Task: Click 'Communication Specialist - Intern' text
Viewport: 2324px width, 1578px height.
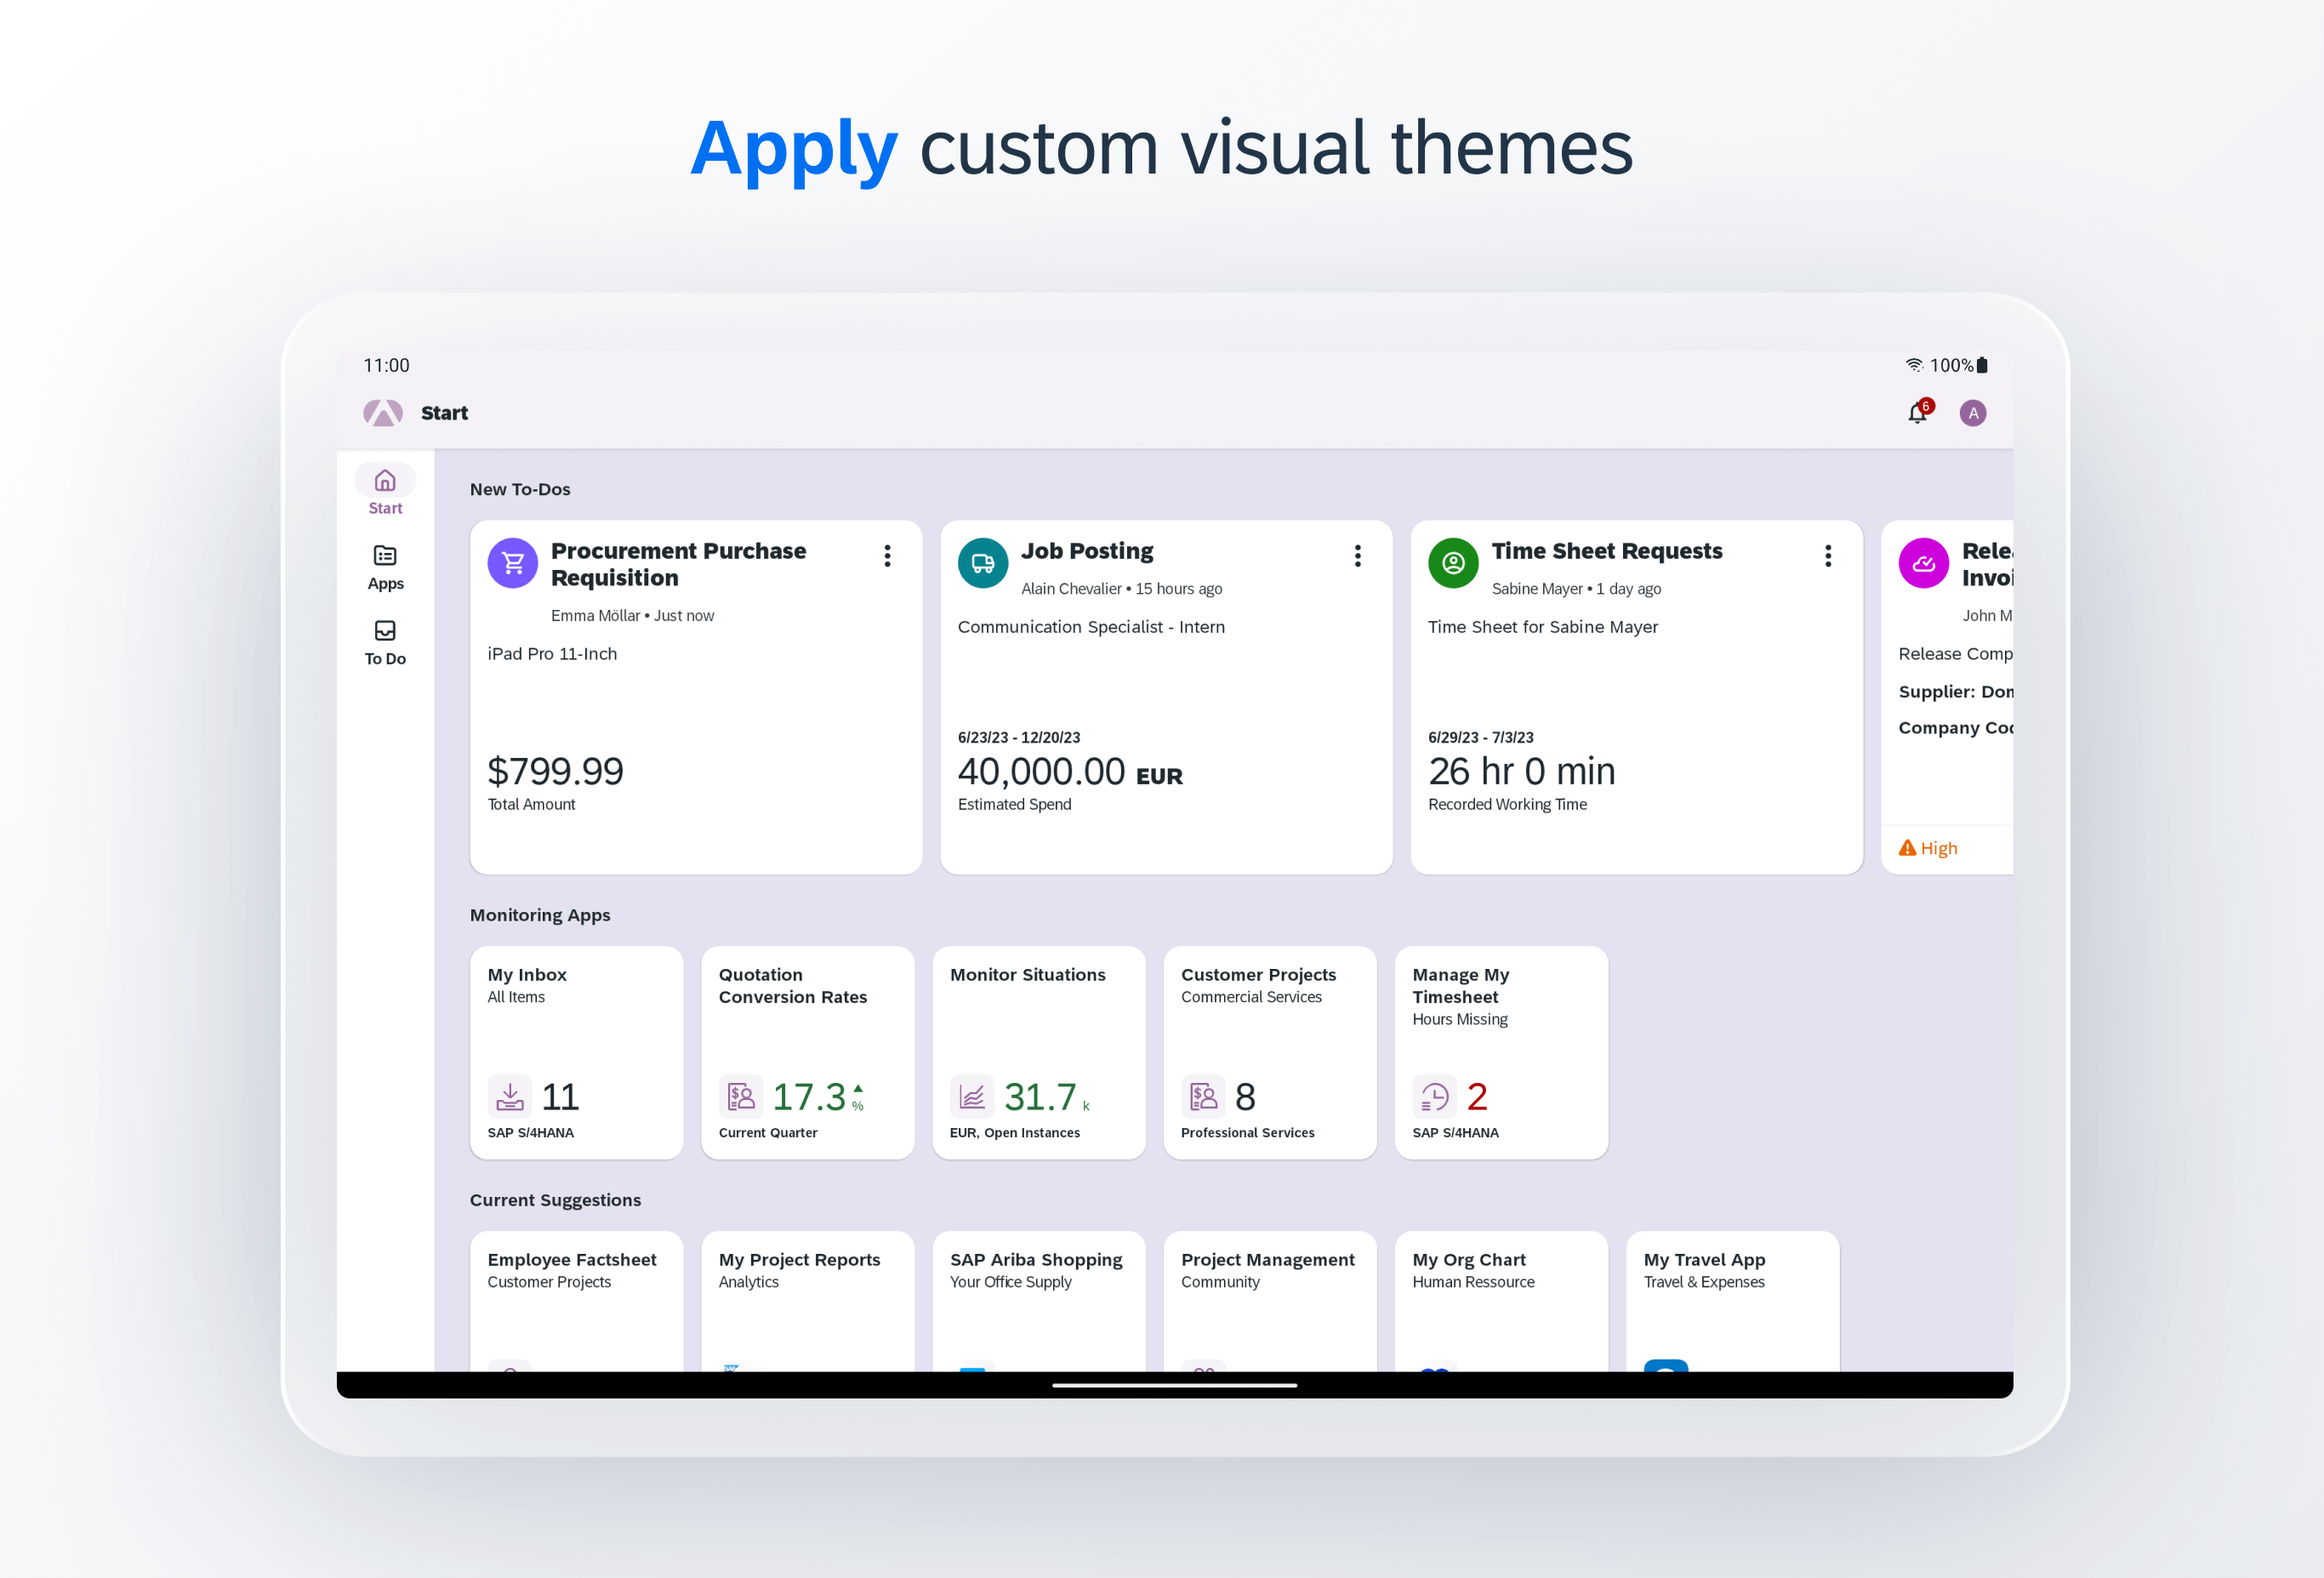Action: (x=1091, y=627)
